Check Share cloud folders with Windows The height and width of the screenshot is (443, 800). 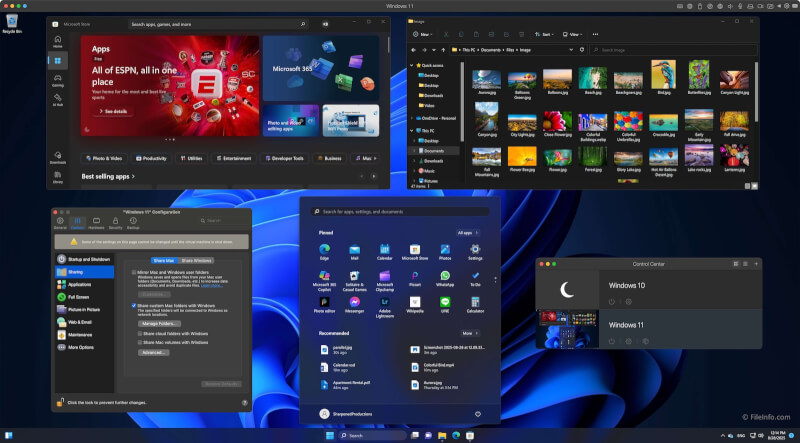tap(140, 334)
